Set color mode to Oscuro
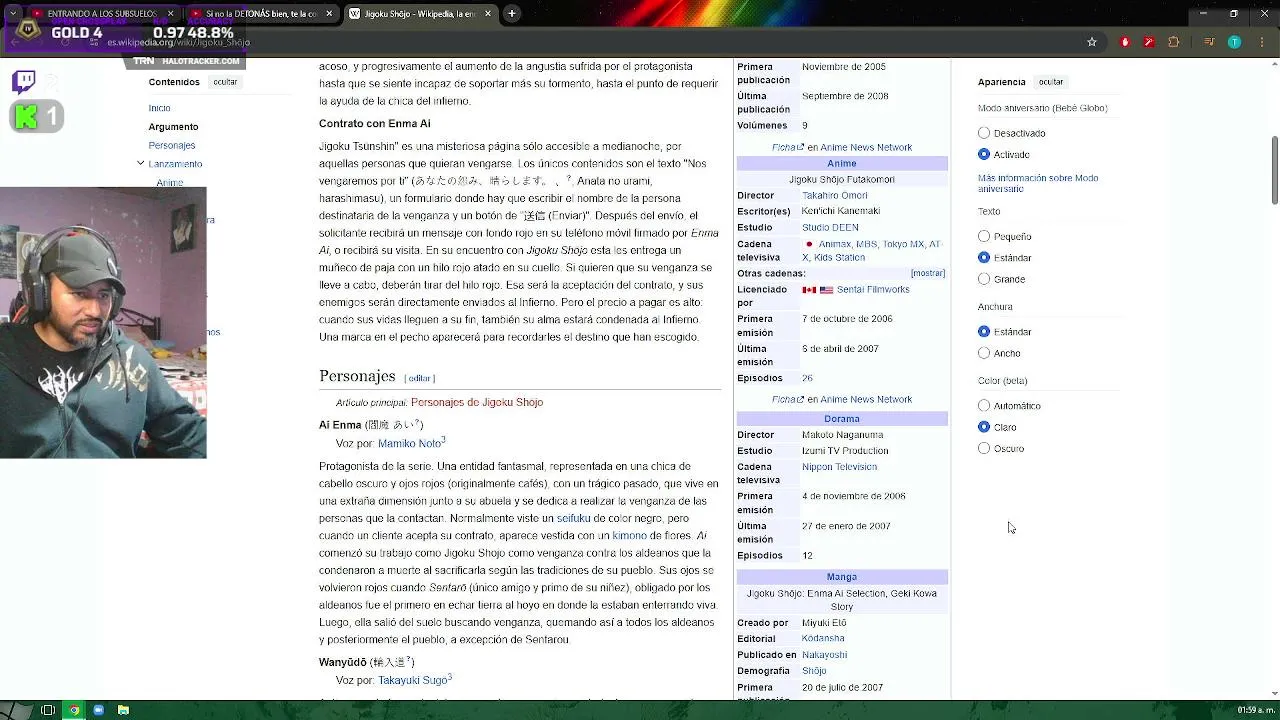 [984, 448]
